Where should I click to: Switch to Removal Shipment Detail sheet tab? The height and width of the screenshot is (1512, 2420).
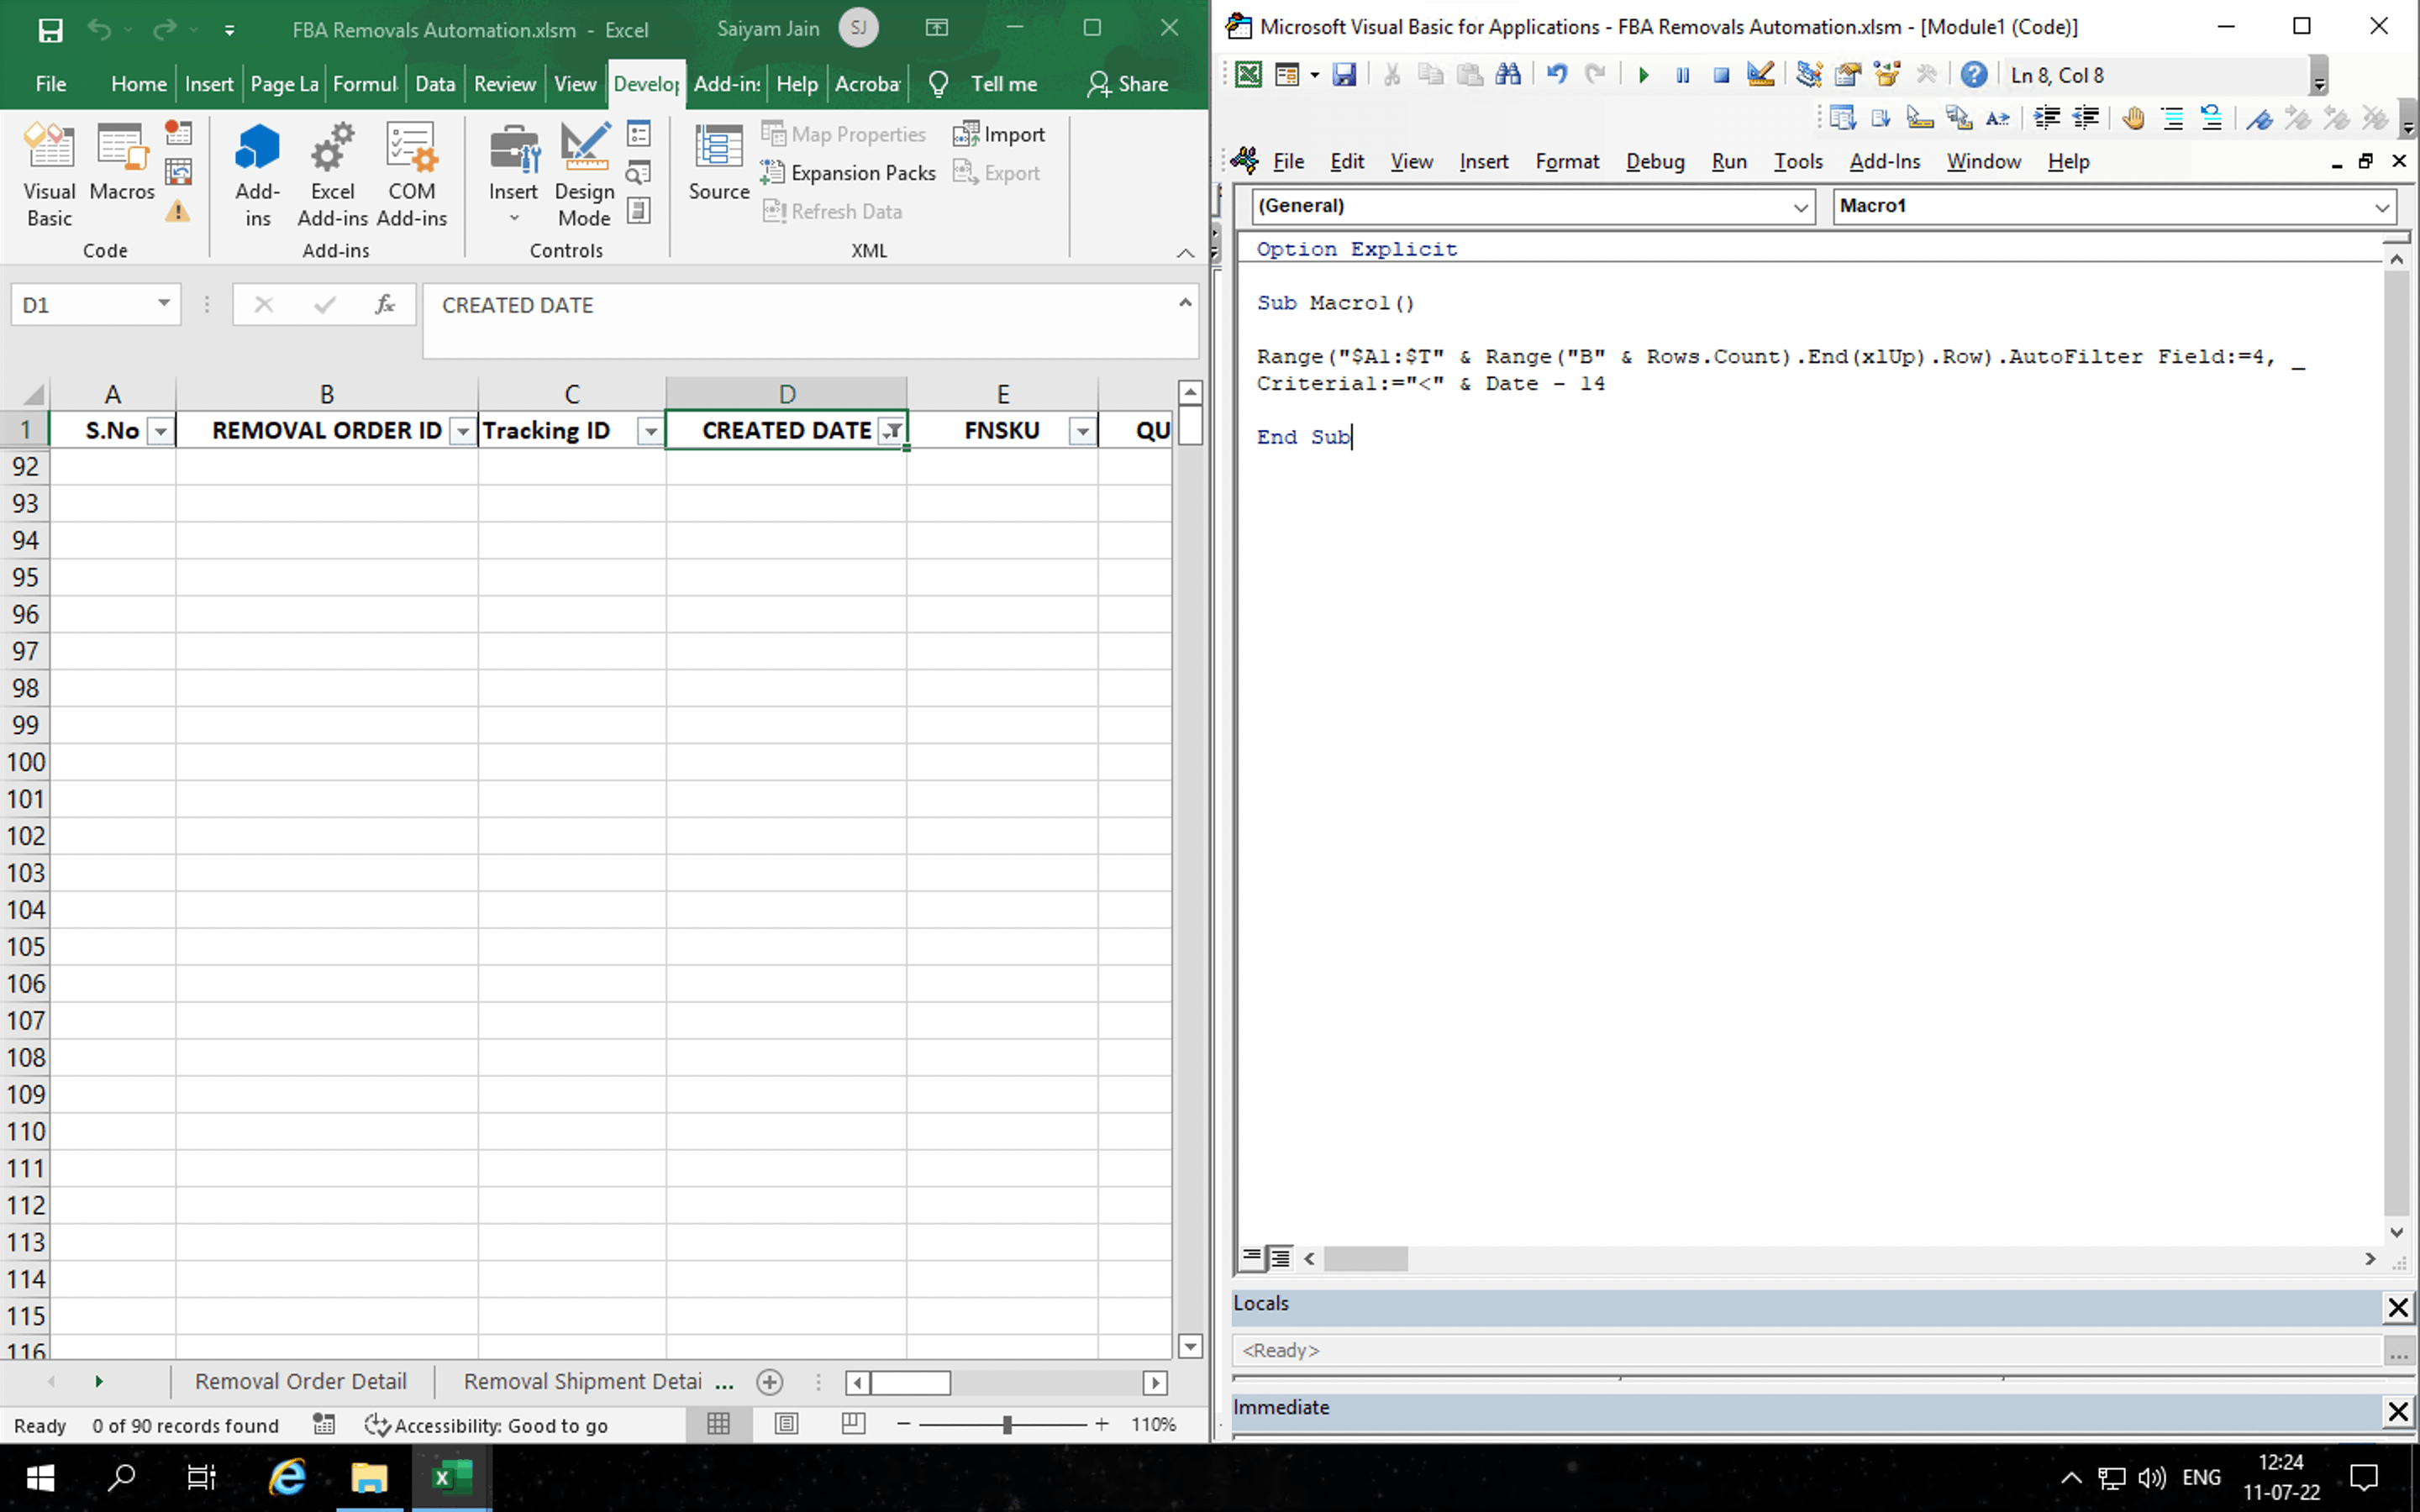[582, 1381]
